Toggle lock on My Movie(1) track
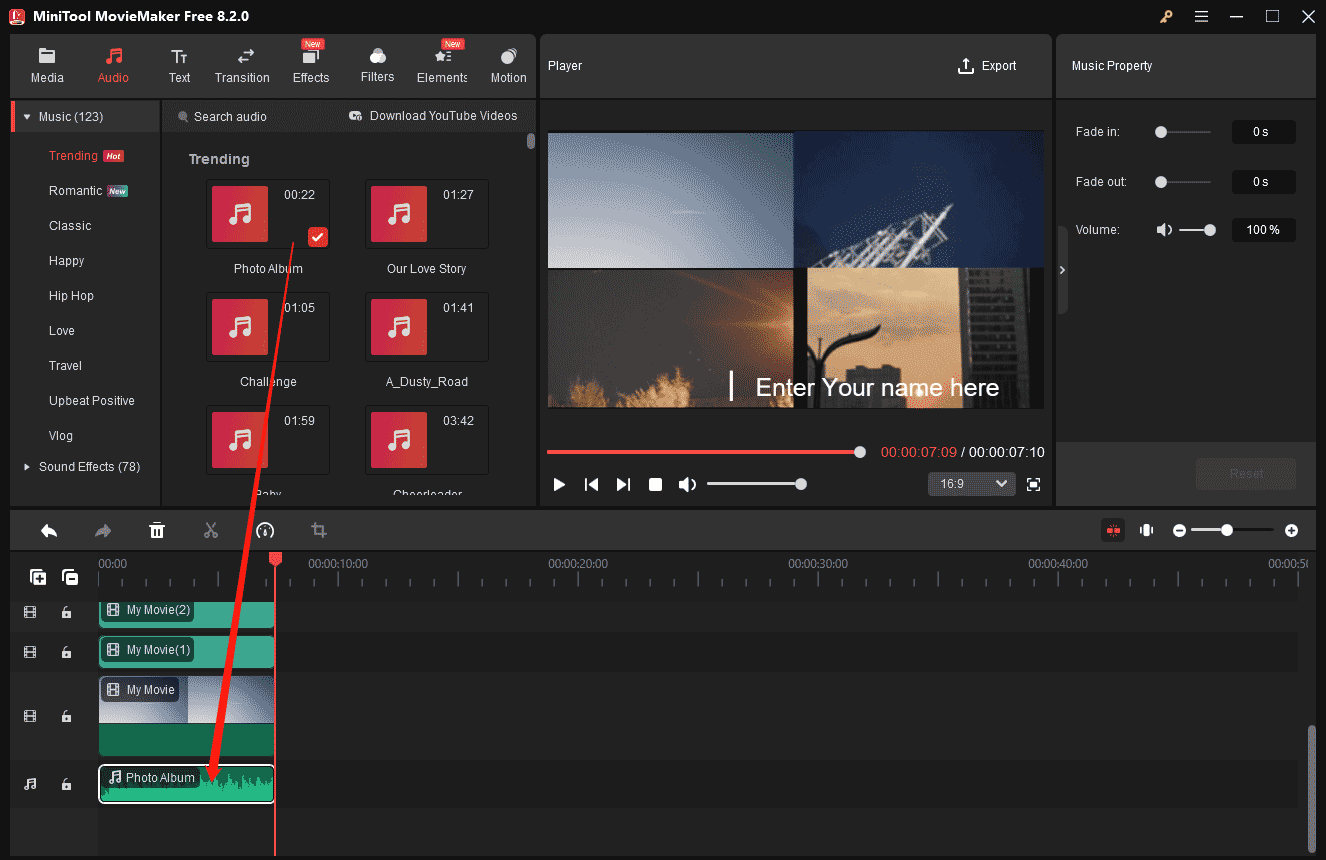Viewport: 1326px width, 860px height. pyautogui.click(x=66, y=652)
